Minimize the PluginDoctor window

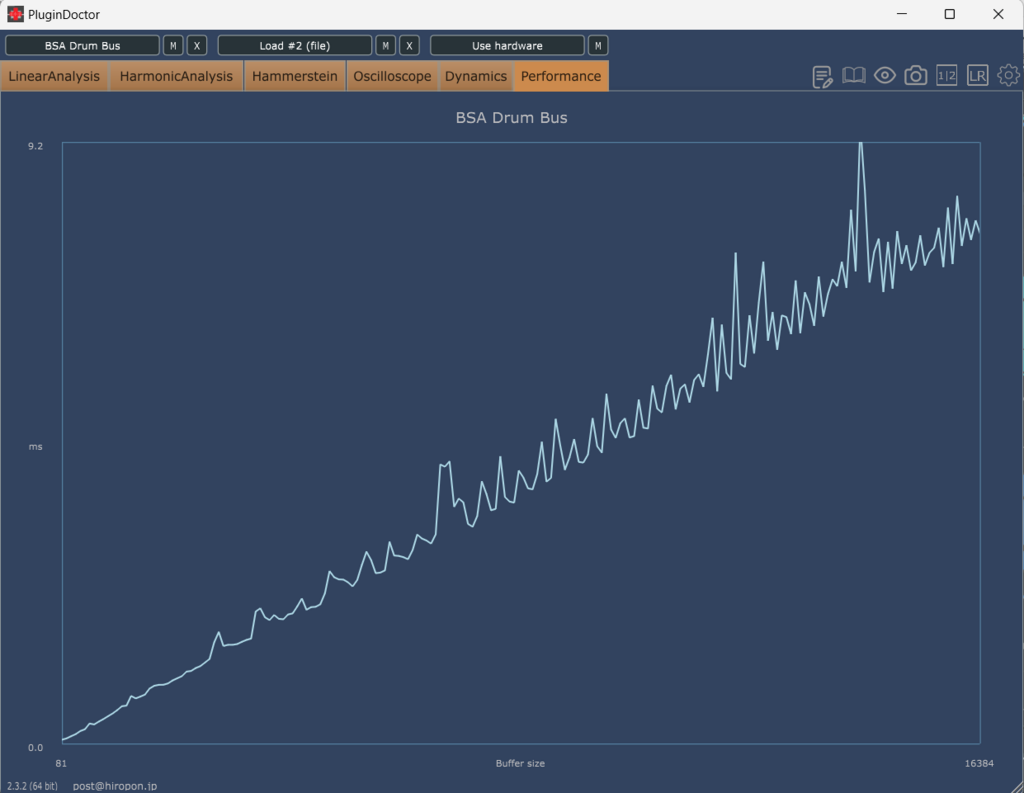point(902,14)
